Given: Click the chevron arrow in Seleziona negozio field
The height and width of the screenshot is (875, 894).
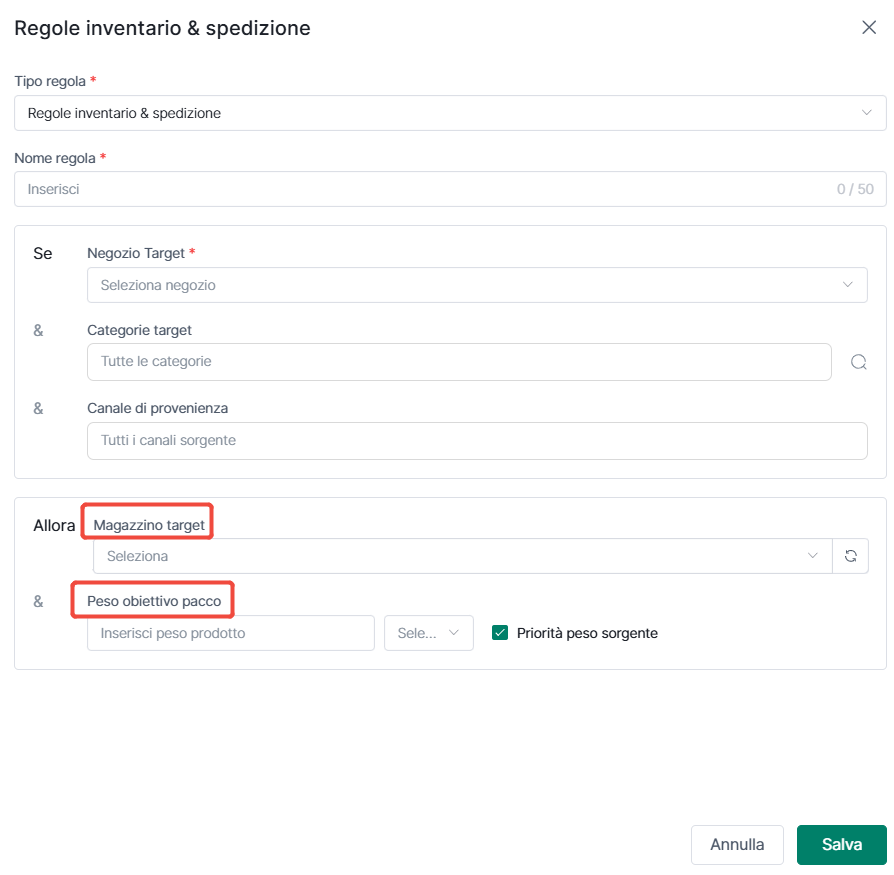Looking at the screenshot, I should pos(847,284).
